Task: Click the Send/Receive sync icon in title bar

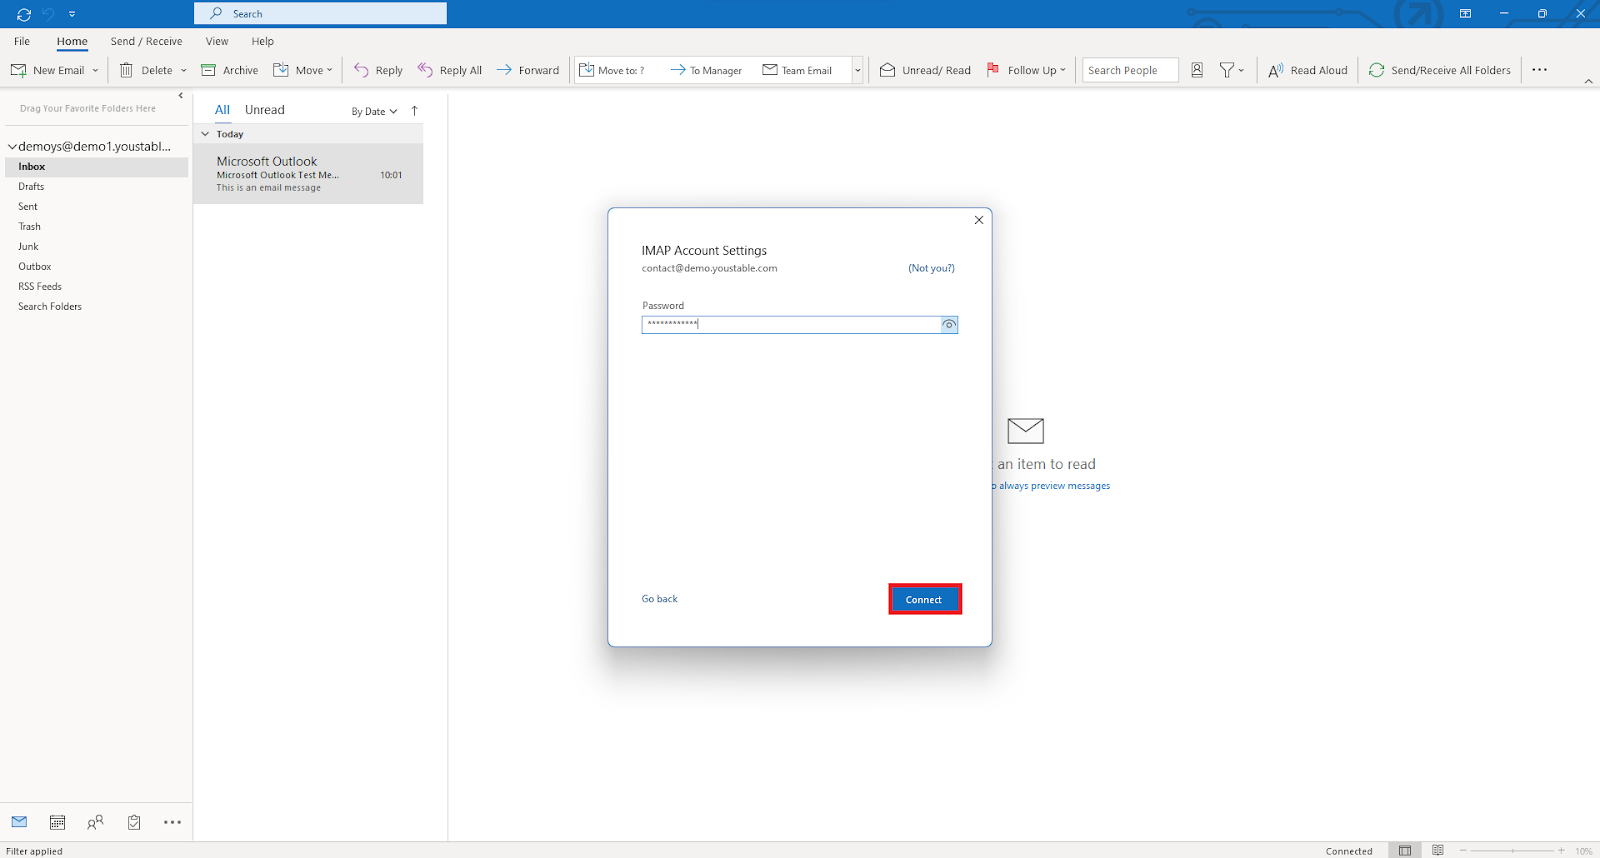Action: coord(24,14)
